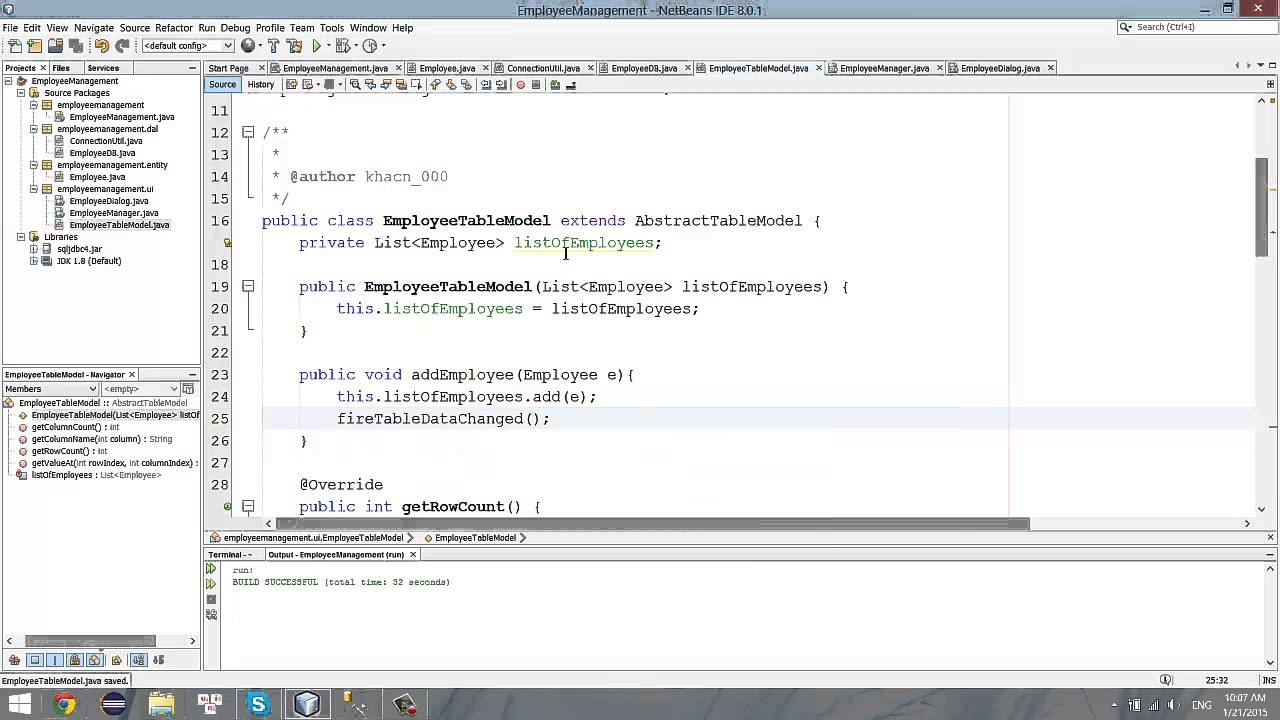Screen dimensions: 1280x720
Task: Toggle Fully Qualified Names in Navigator
Action: (x=117, y=660)
